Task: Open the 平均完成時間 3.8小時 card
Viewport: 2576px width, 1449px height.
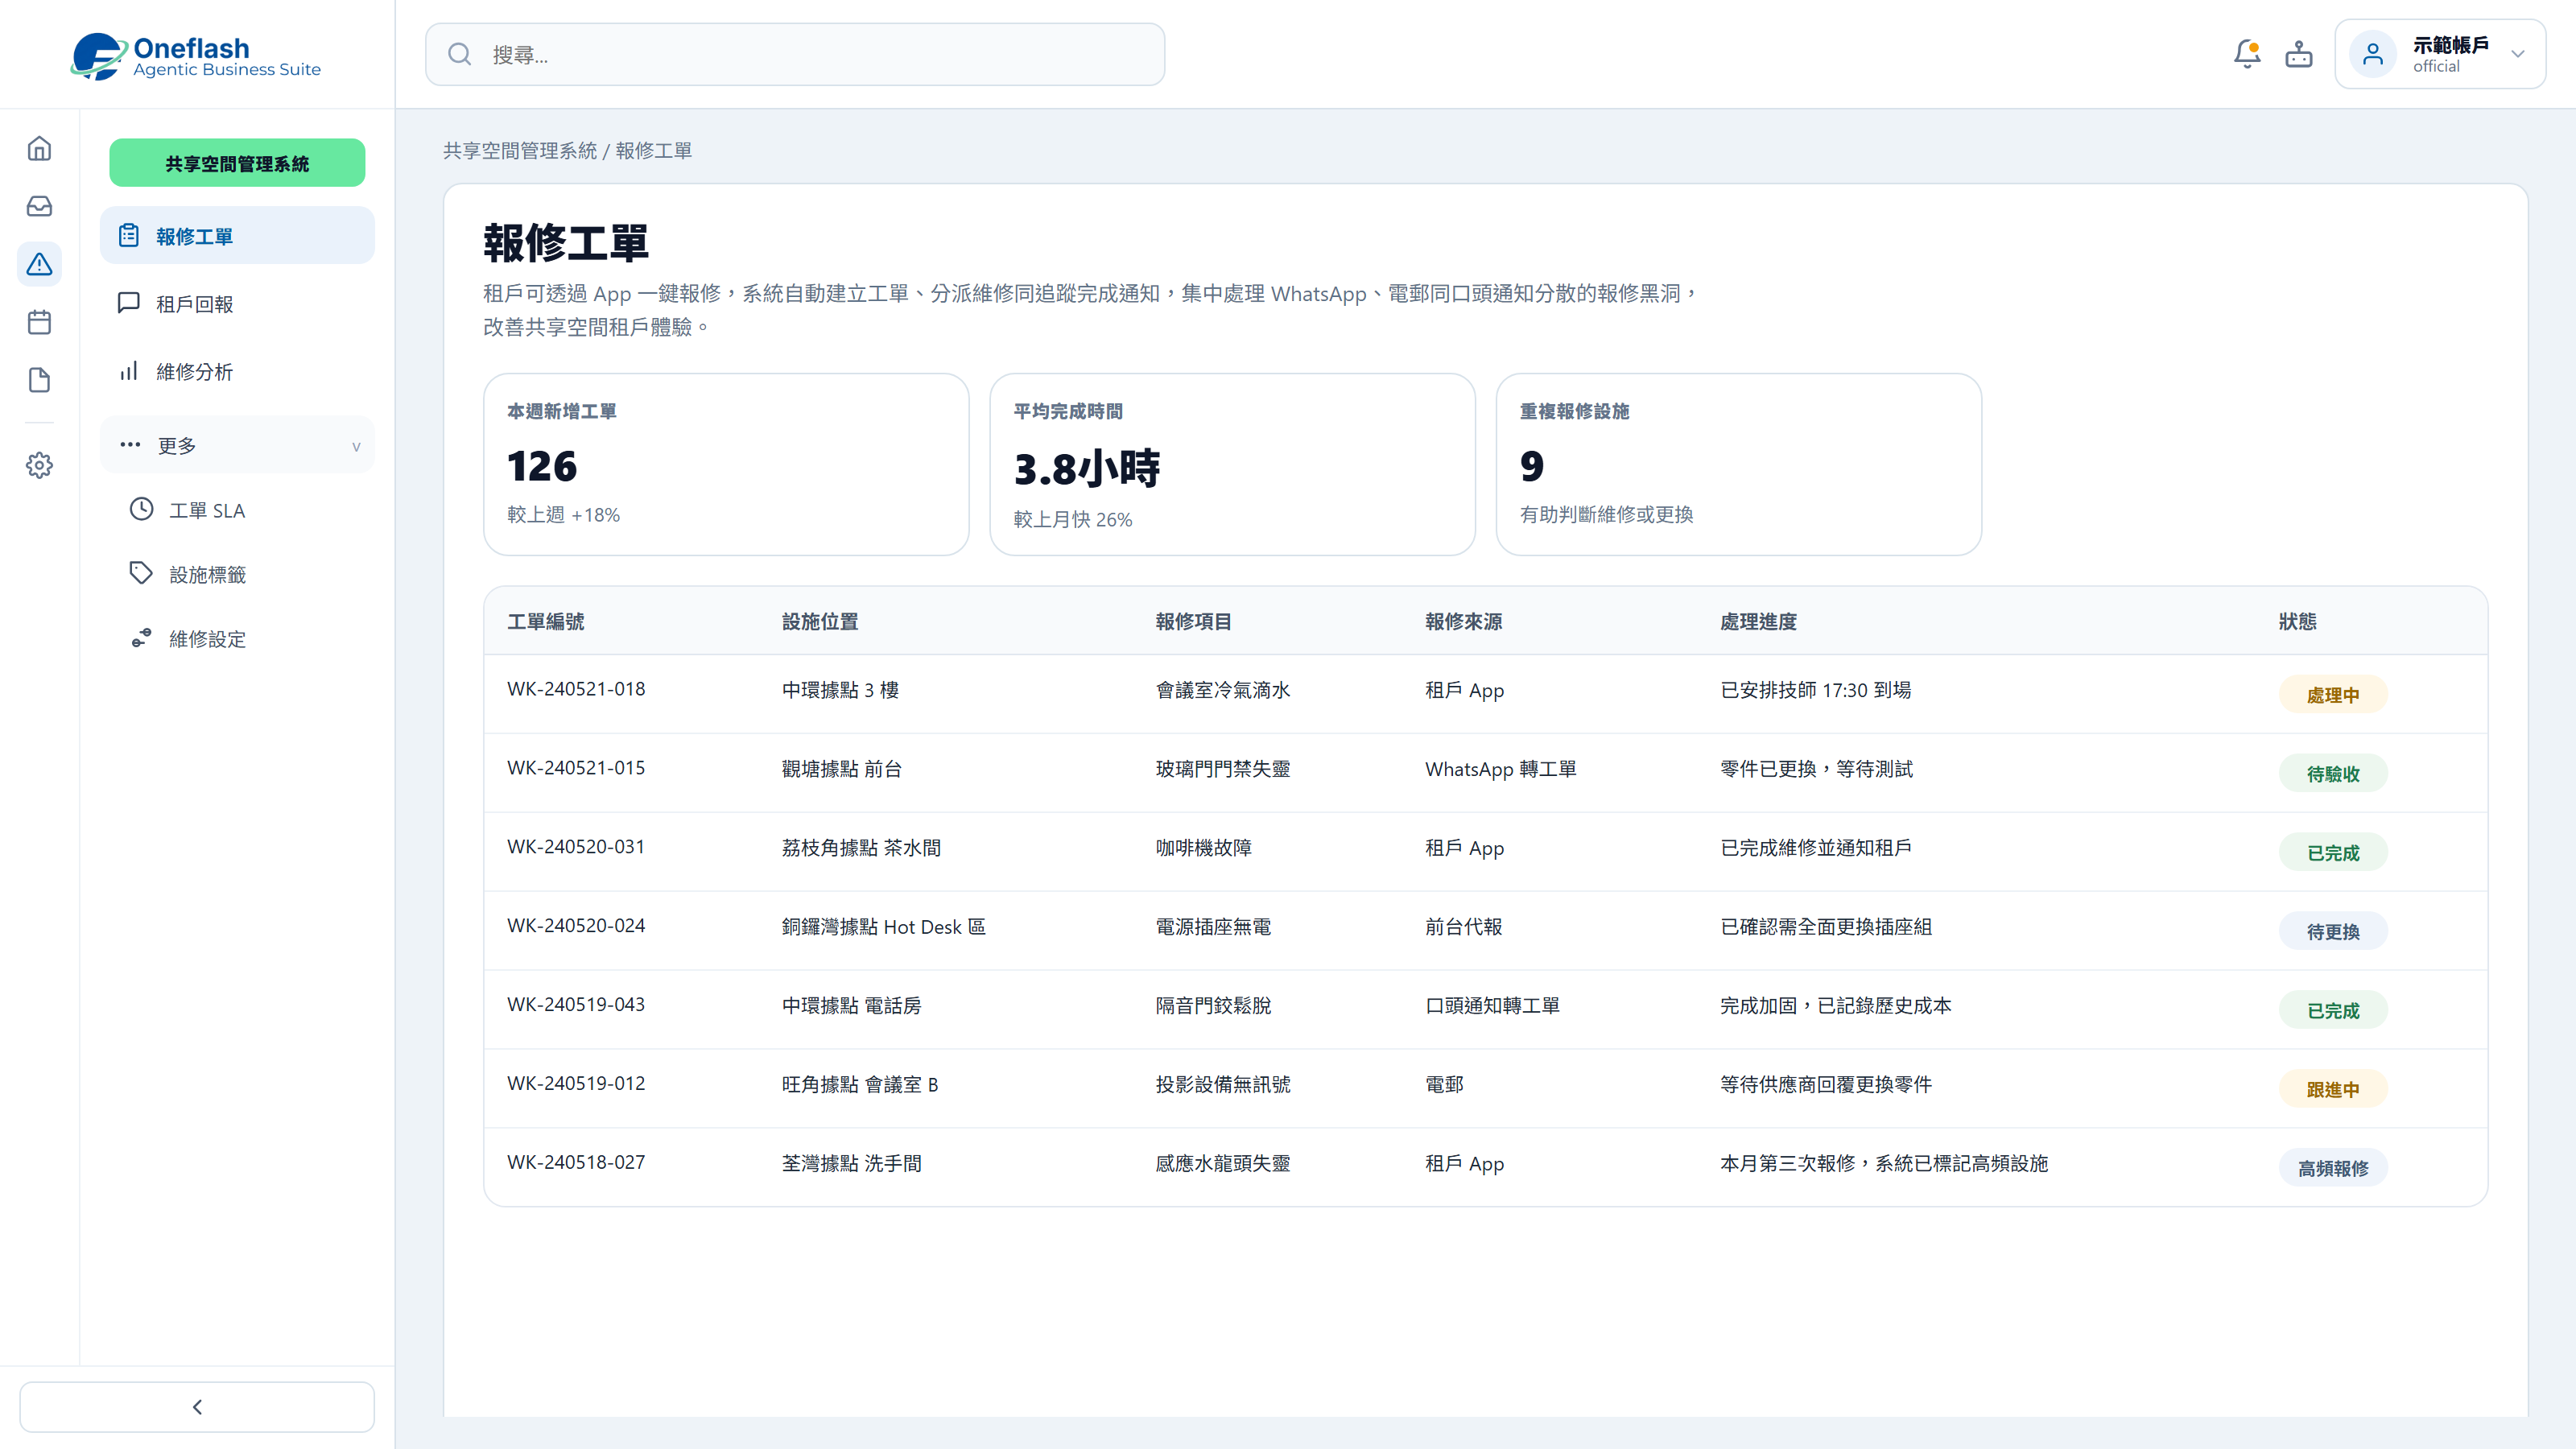Action: [1232, 464]
